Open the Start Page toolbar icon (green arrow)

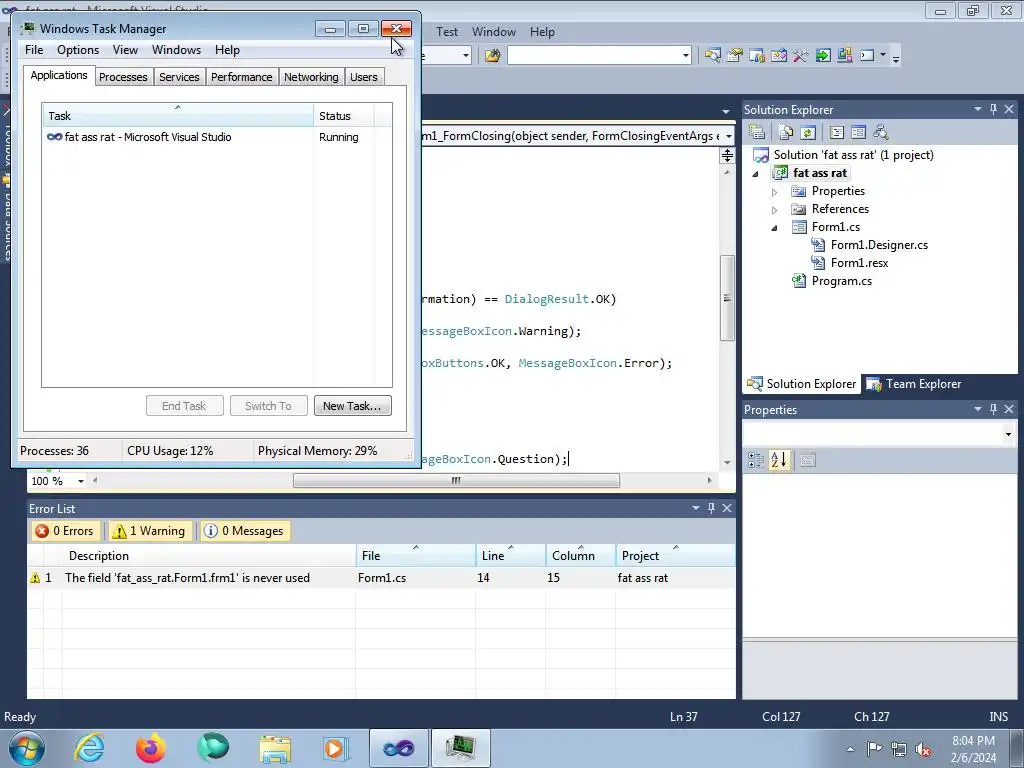[x=823, y=56]
